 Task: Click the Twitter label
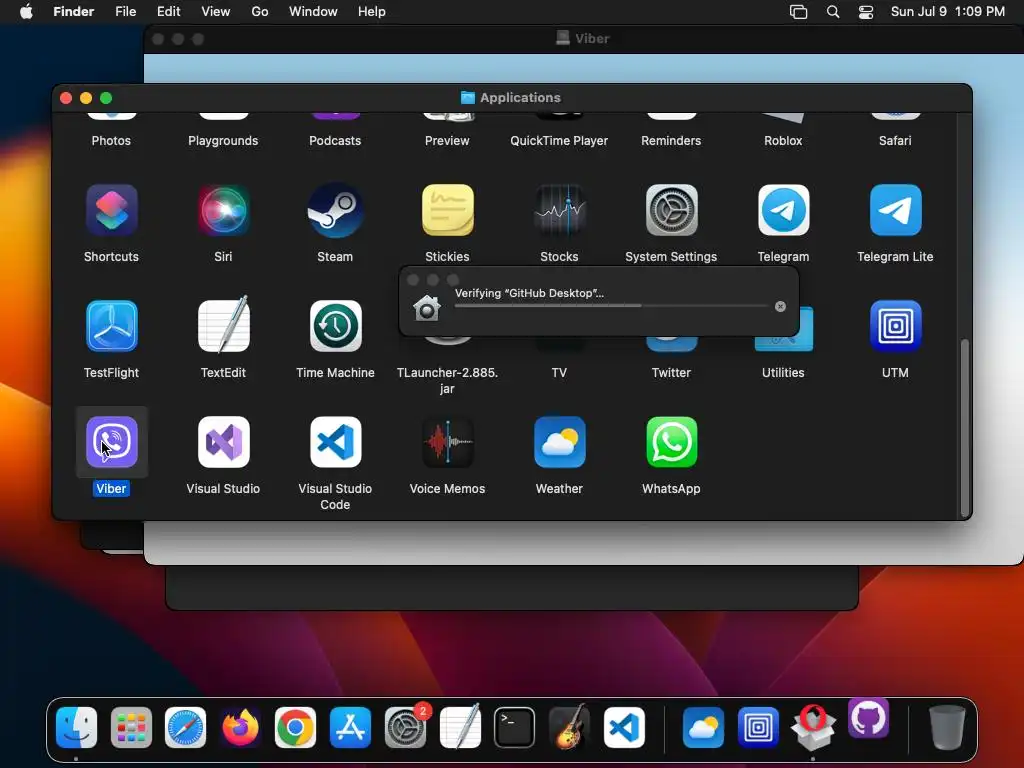click(671, 372)
